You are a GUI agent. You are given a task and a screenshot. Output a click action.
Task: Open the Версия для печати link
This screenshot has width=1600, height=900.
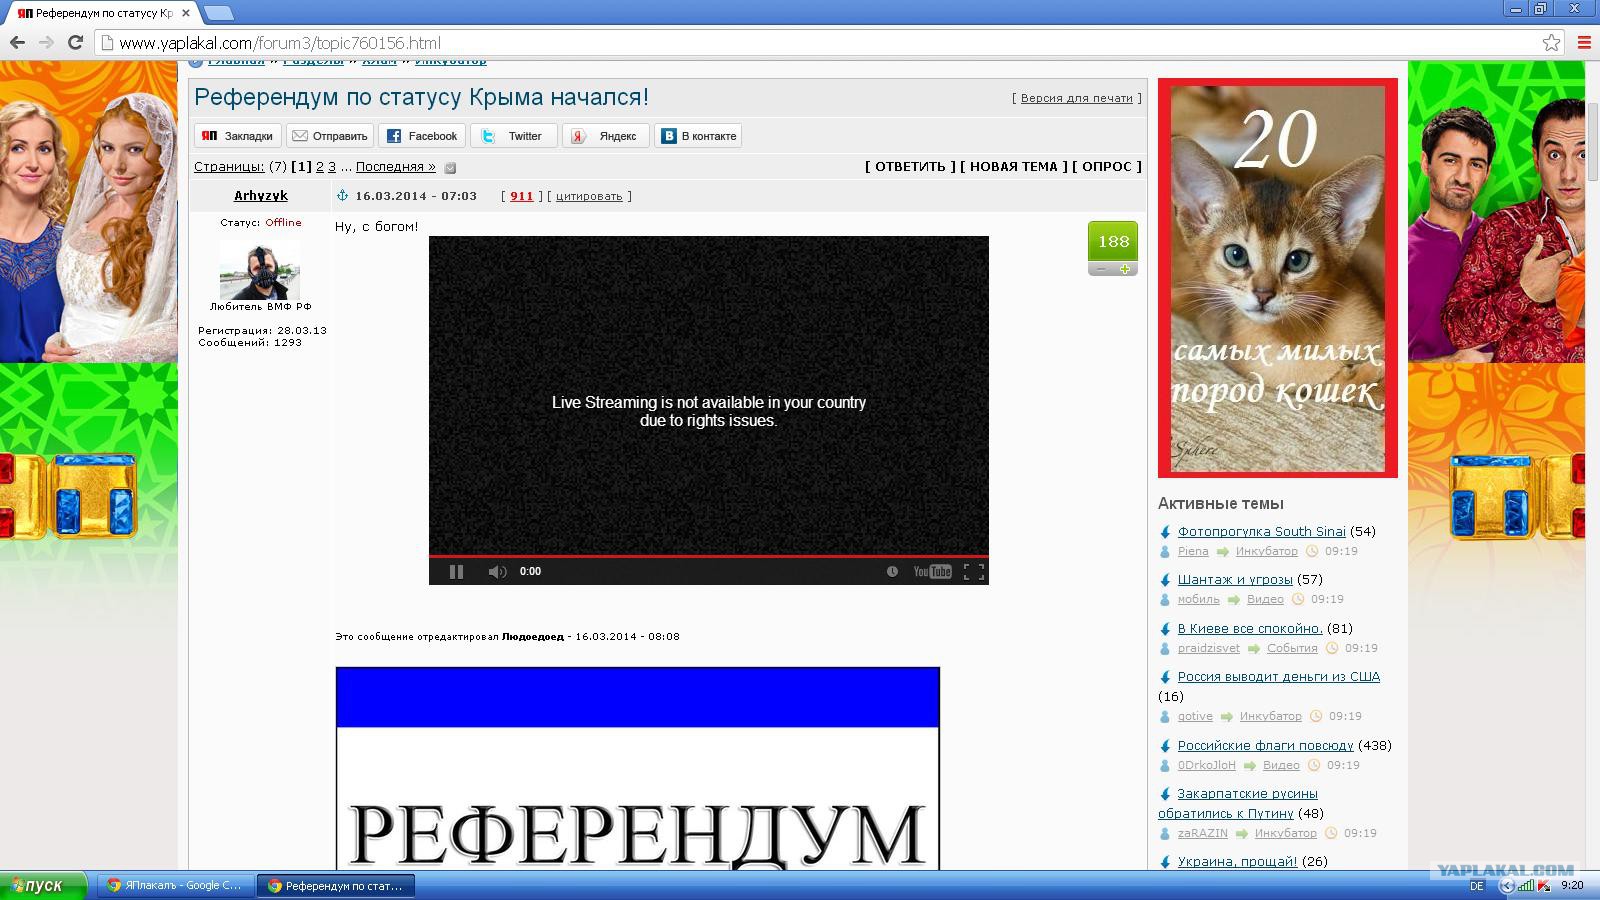click(x=1077, y=98)
